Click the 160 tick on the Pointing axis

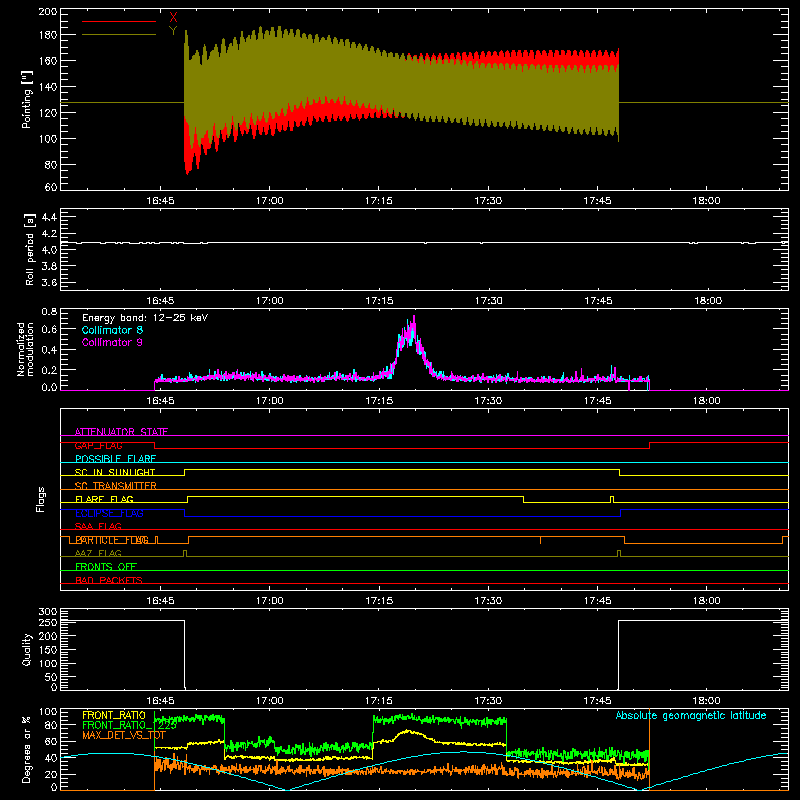pos(48,61)
